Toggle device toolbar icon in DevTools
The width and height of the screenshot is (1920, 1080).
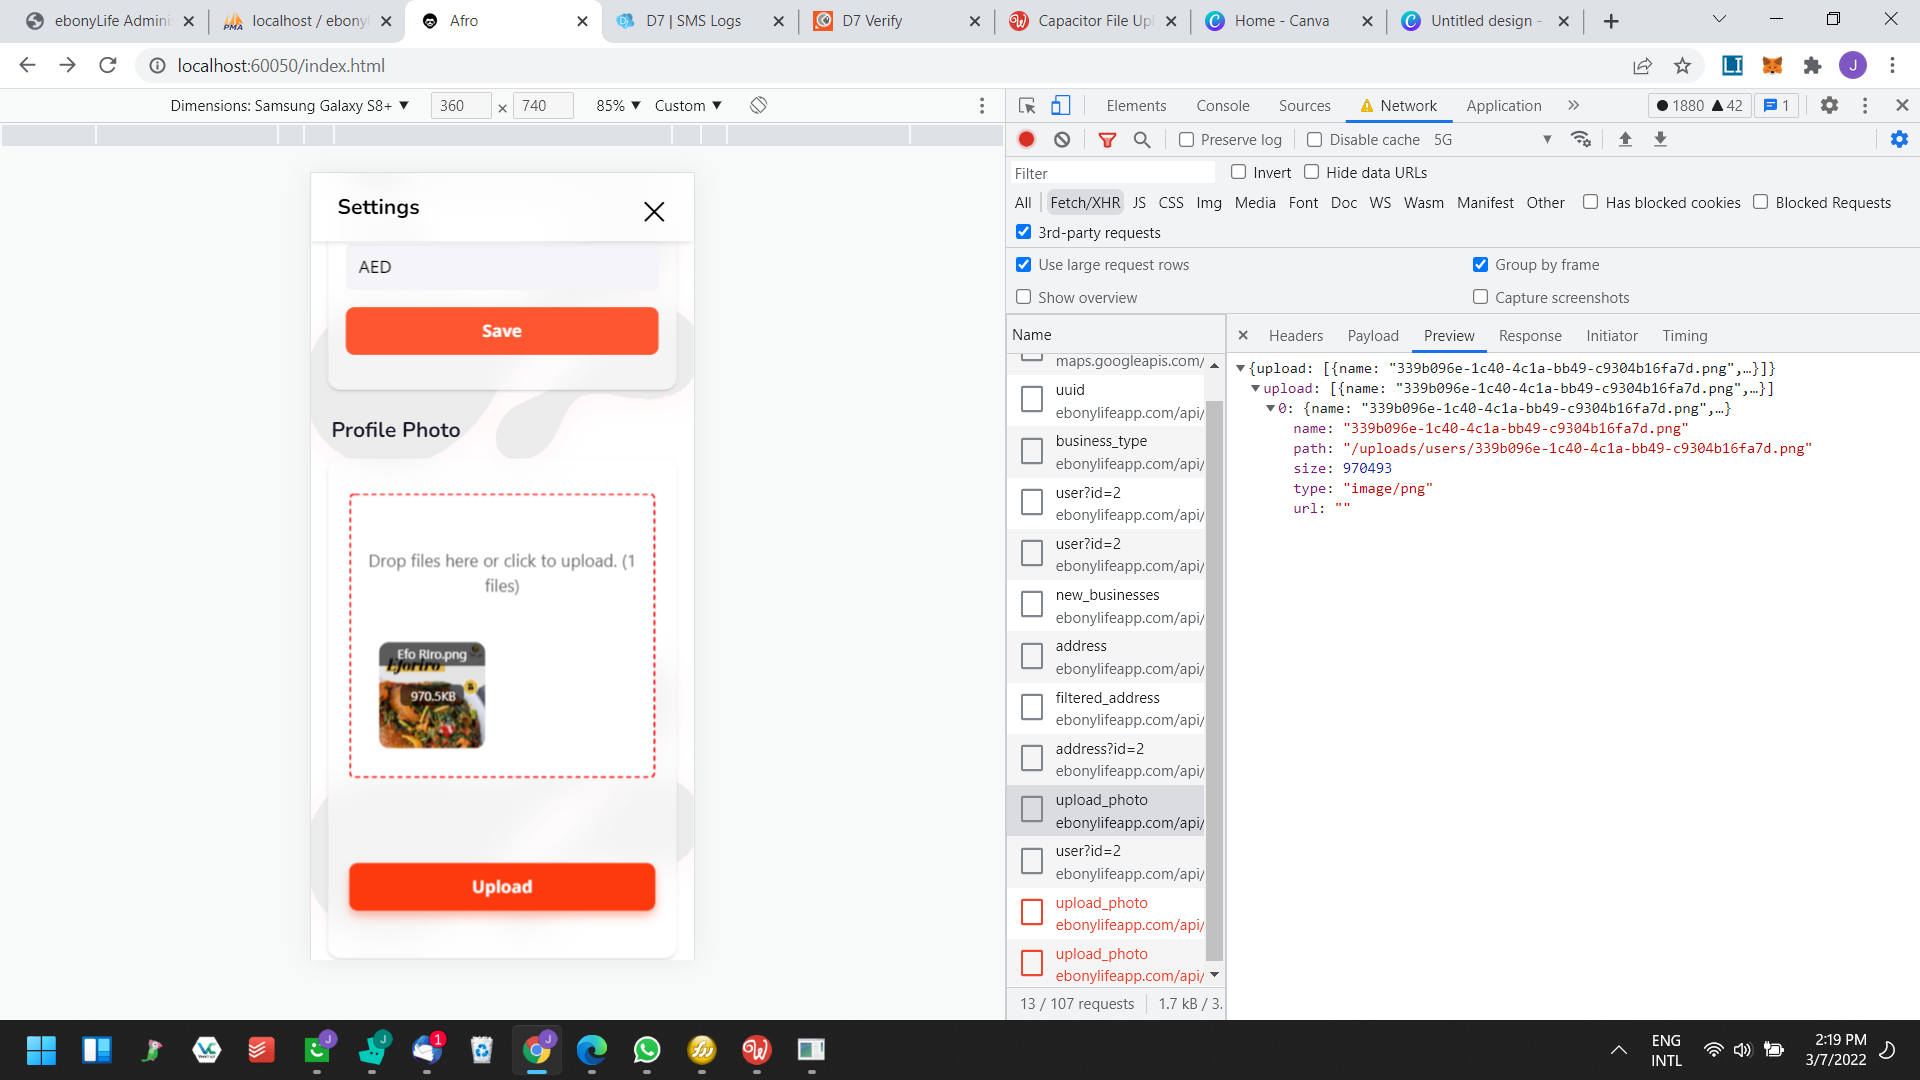1061,105
